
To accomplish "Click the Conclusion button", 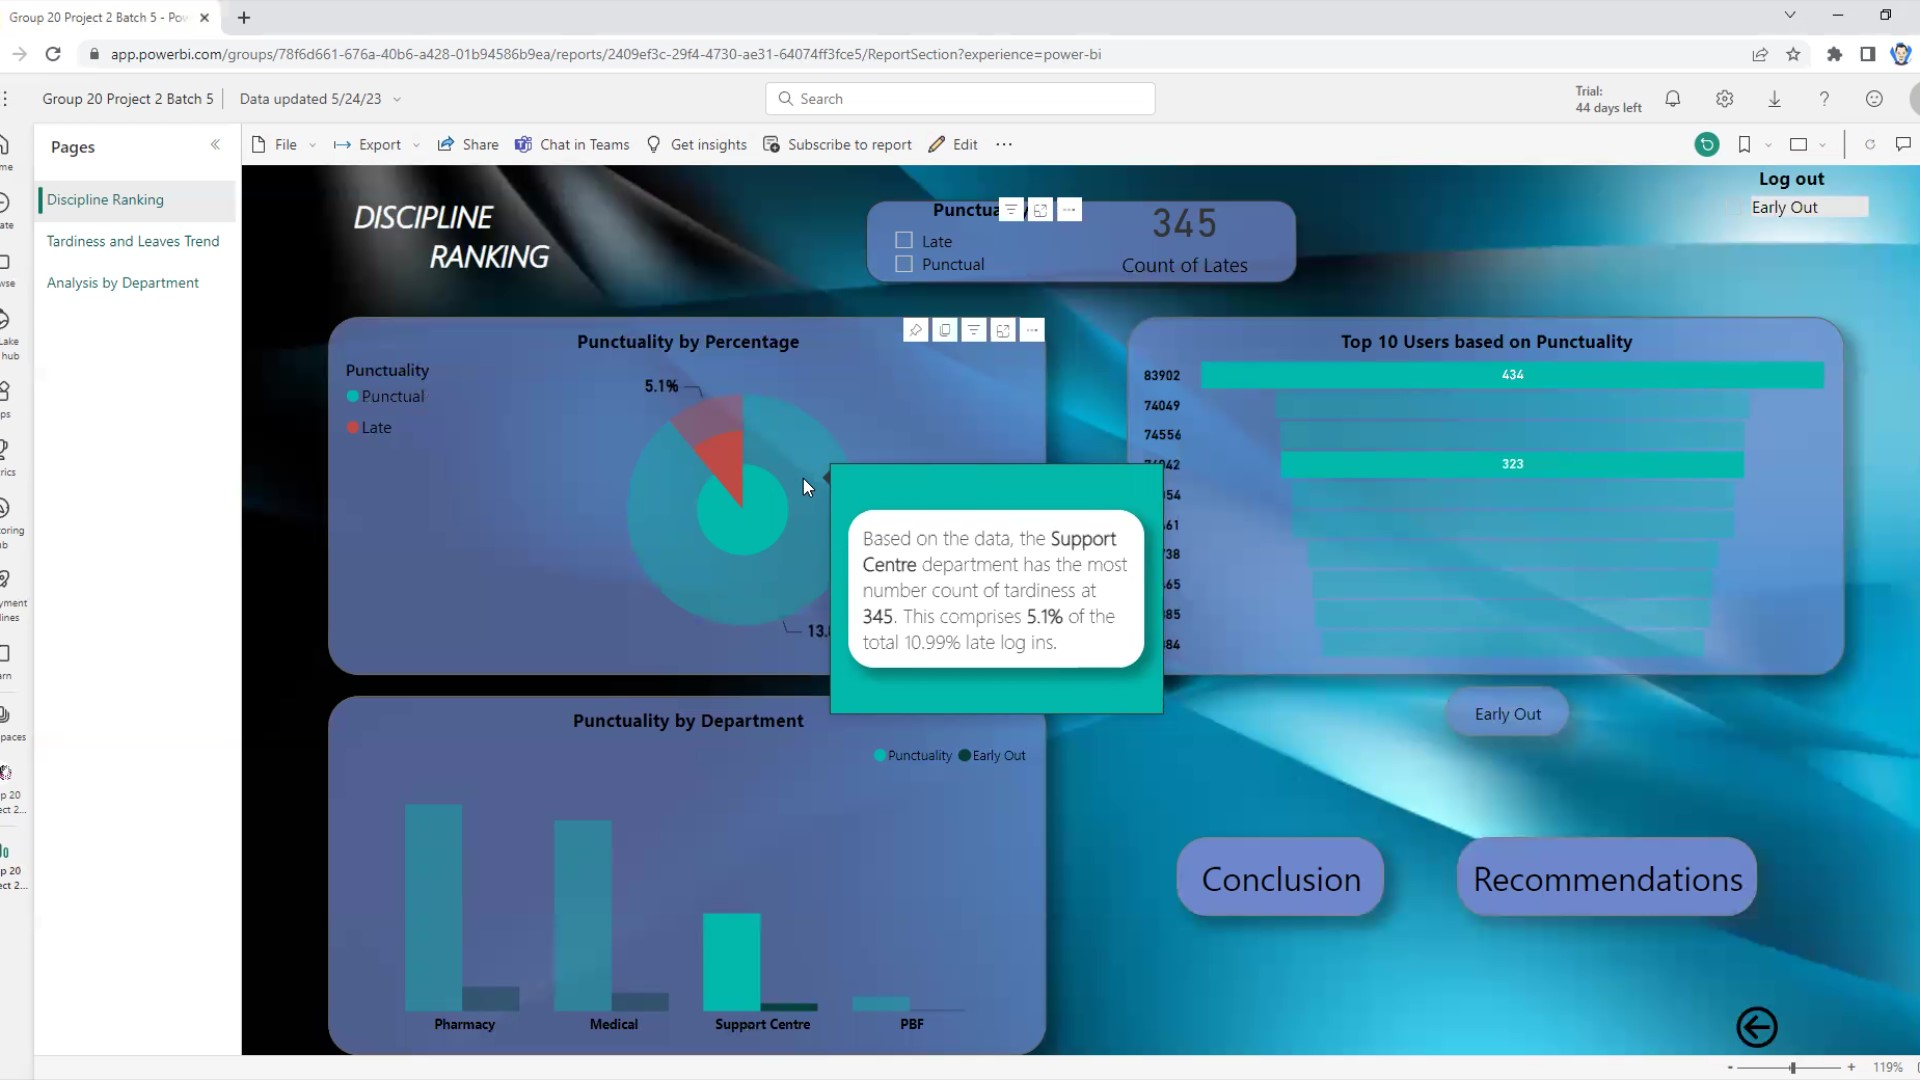I will 1280,878.
